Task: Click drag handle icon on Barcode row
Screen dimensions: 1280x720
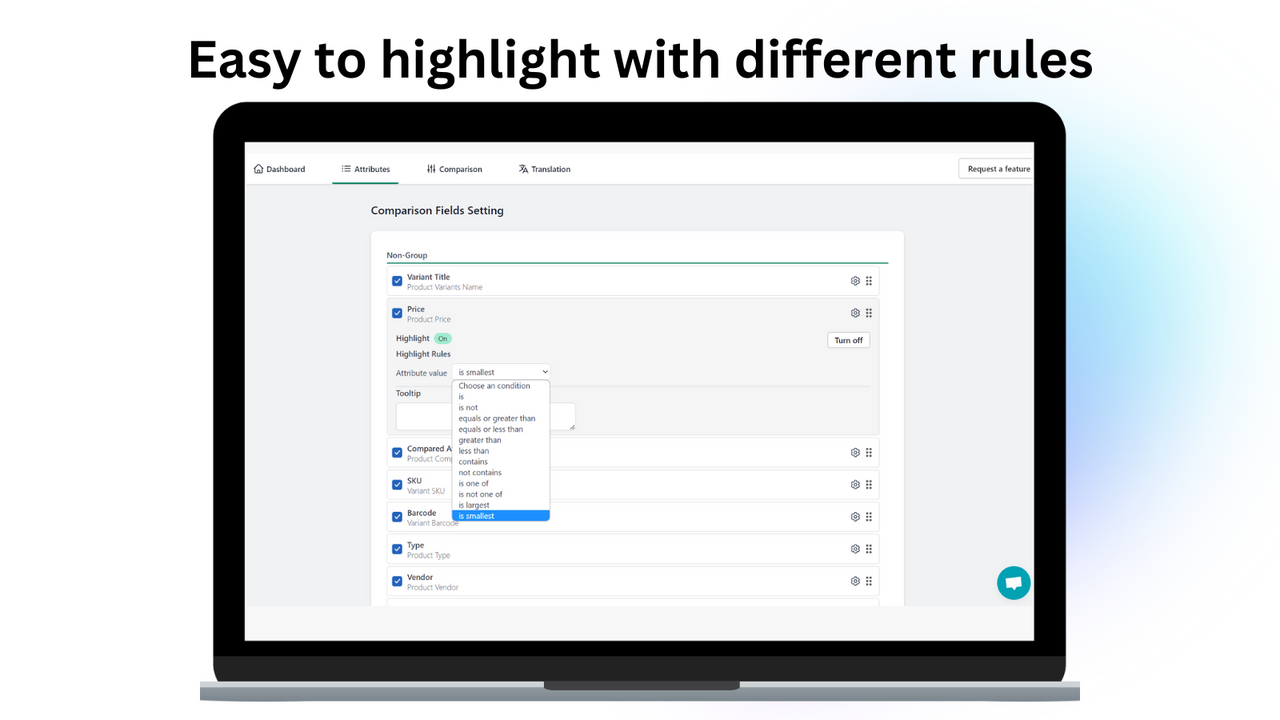Action: point(869,516)
